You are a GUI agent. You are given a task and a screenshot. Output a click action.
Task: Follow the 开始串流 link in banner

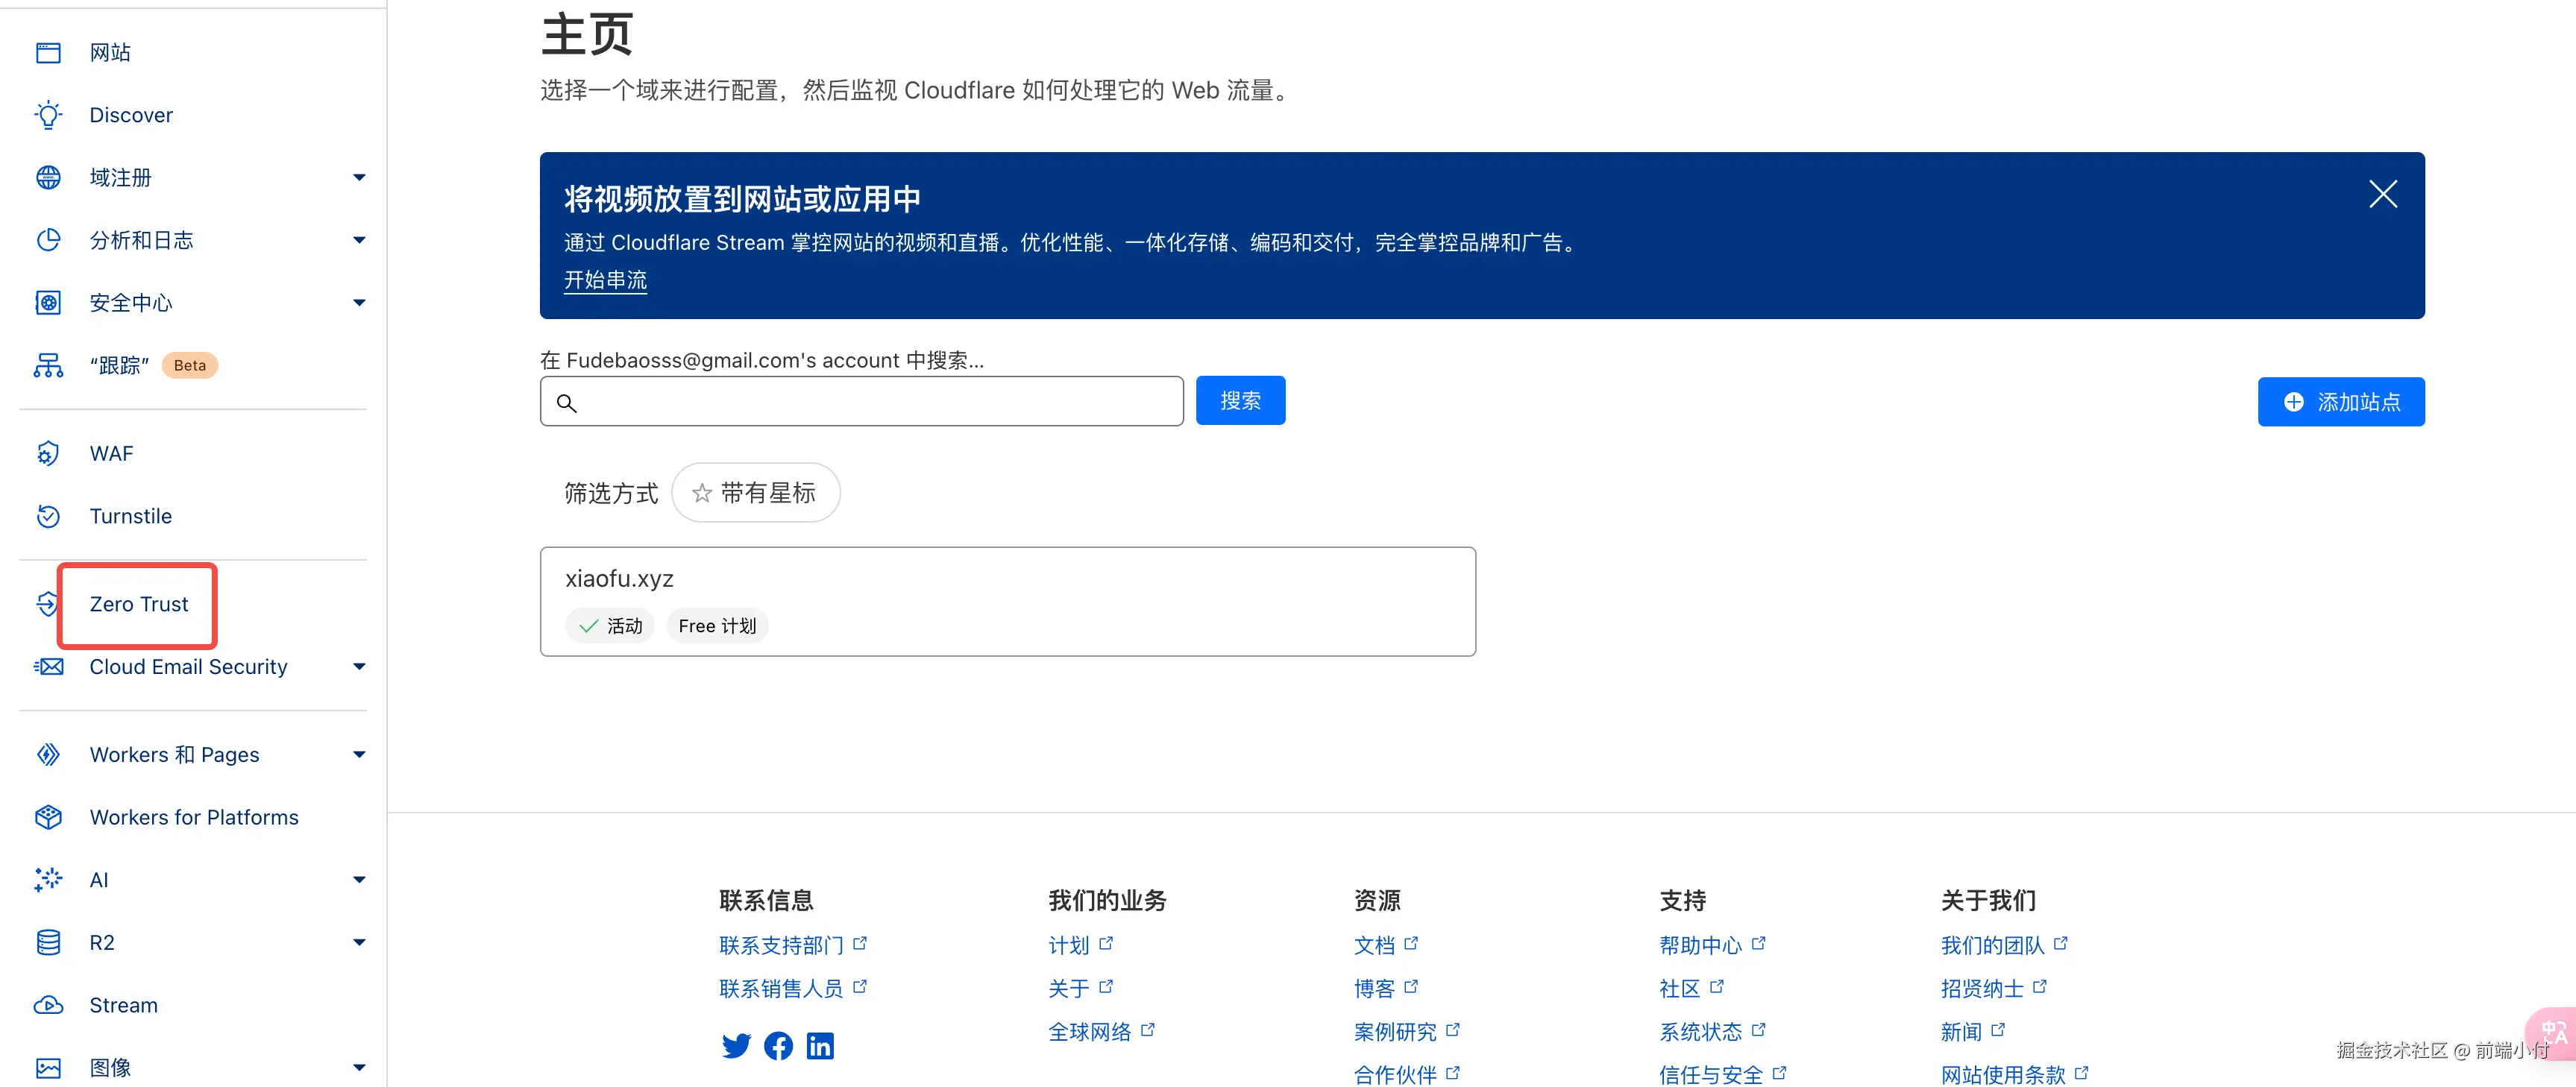pos(605,280)
